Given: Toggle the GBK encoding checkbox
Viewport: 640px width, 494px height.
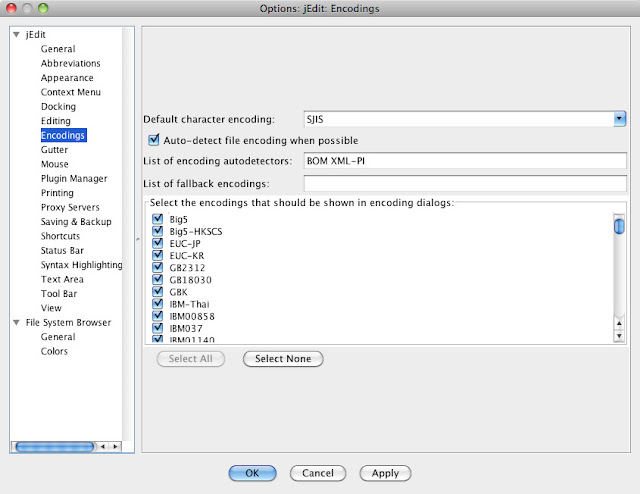Looking at the screenshot, I should [158, 292].
